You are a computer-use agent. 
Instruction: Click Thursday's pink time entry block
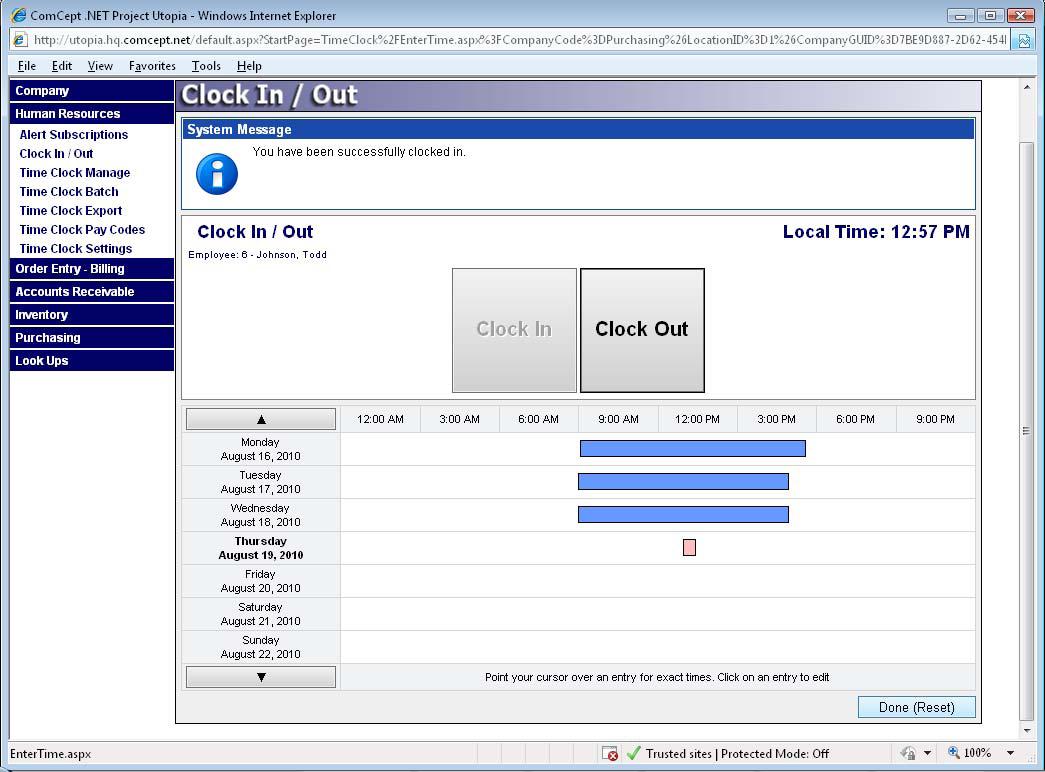[x=689, y=548]
